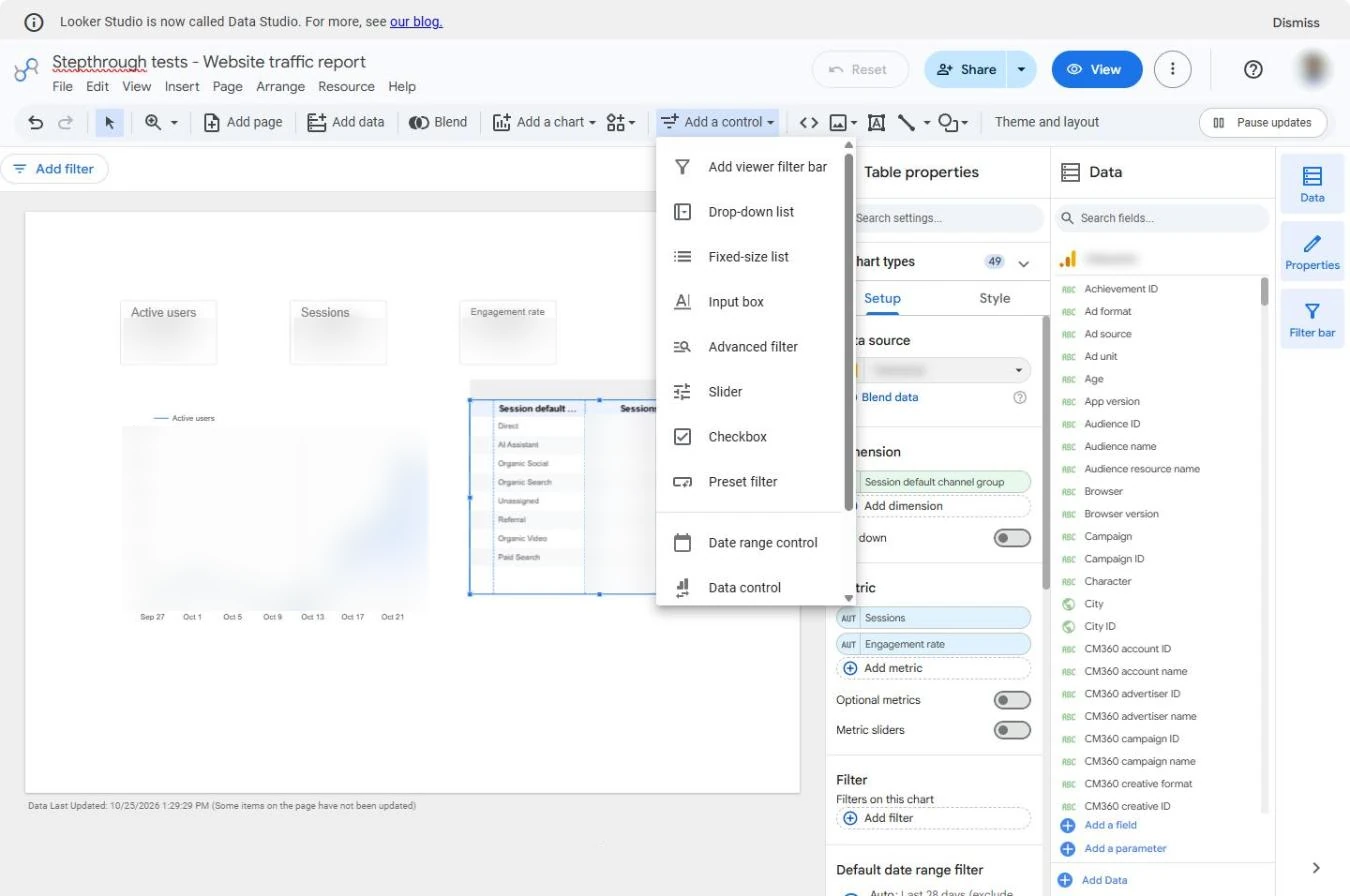Click Add data in toolbar
This screenshot has width=1350, height=896.
[345, 122]
